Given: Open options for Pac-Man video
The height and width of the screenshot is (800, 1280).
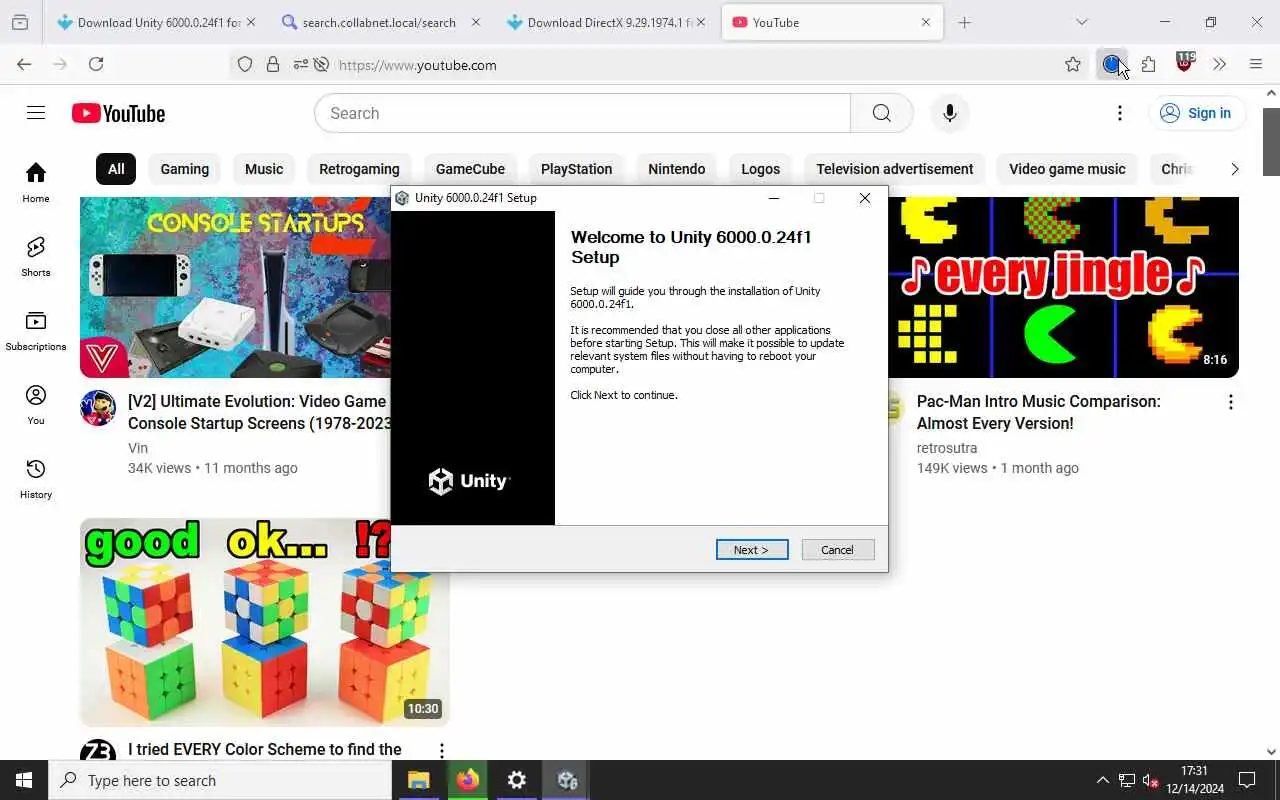Looking at the screenshot, I should [x=1230, y=402].
